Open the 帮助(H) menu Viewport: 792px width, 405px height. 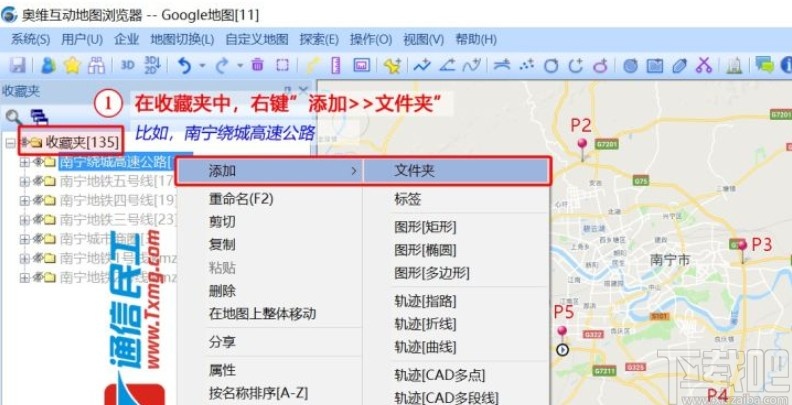pos(476,39)
